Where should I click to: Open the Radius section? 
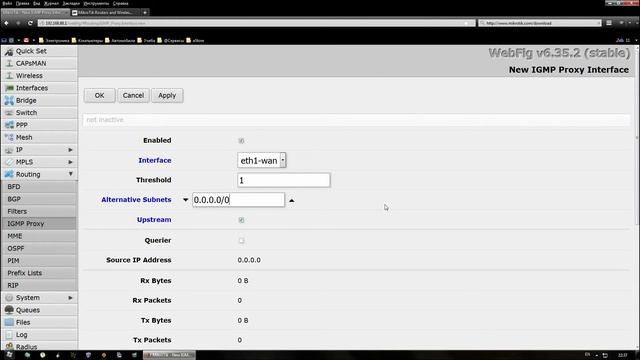click(39, 346)
